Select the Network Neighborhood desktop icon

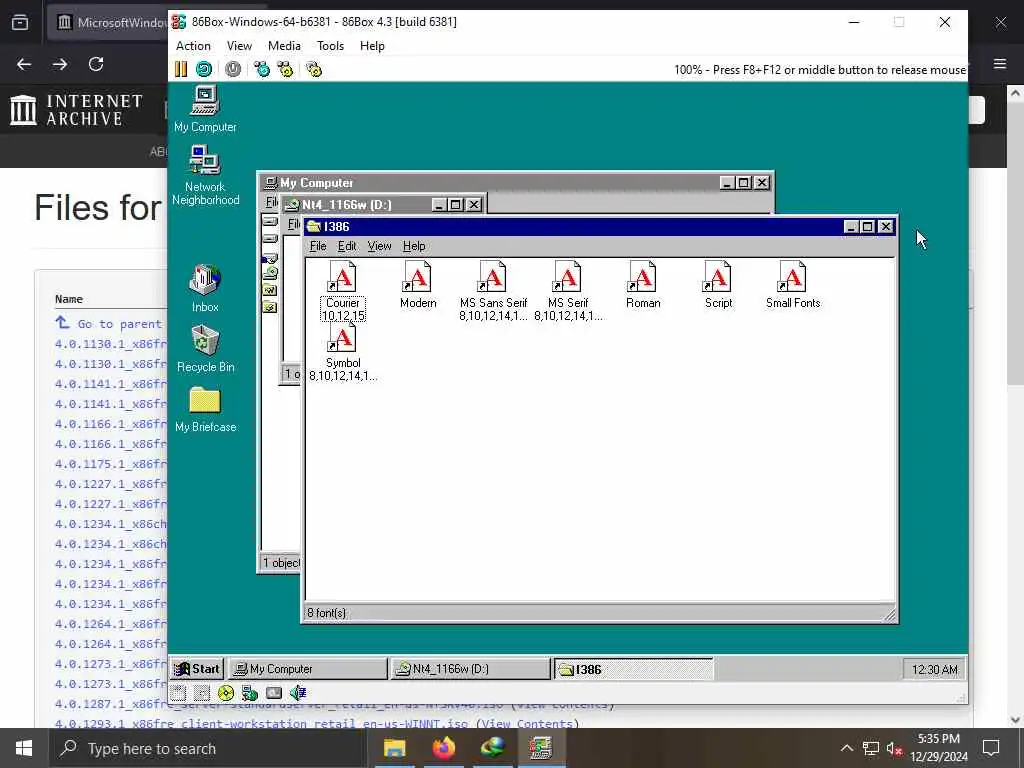pyautogui.click(x=205, y=175)
